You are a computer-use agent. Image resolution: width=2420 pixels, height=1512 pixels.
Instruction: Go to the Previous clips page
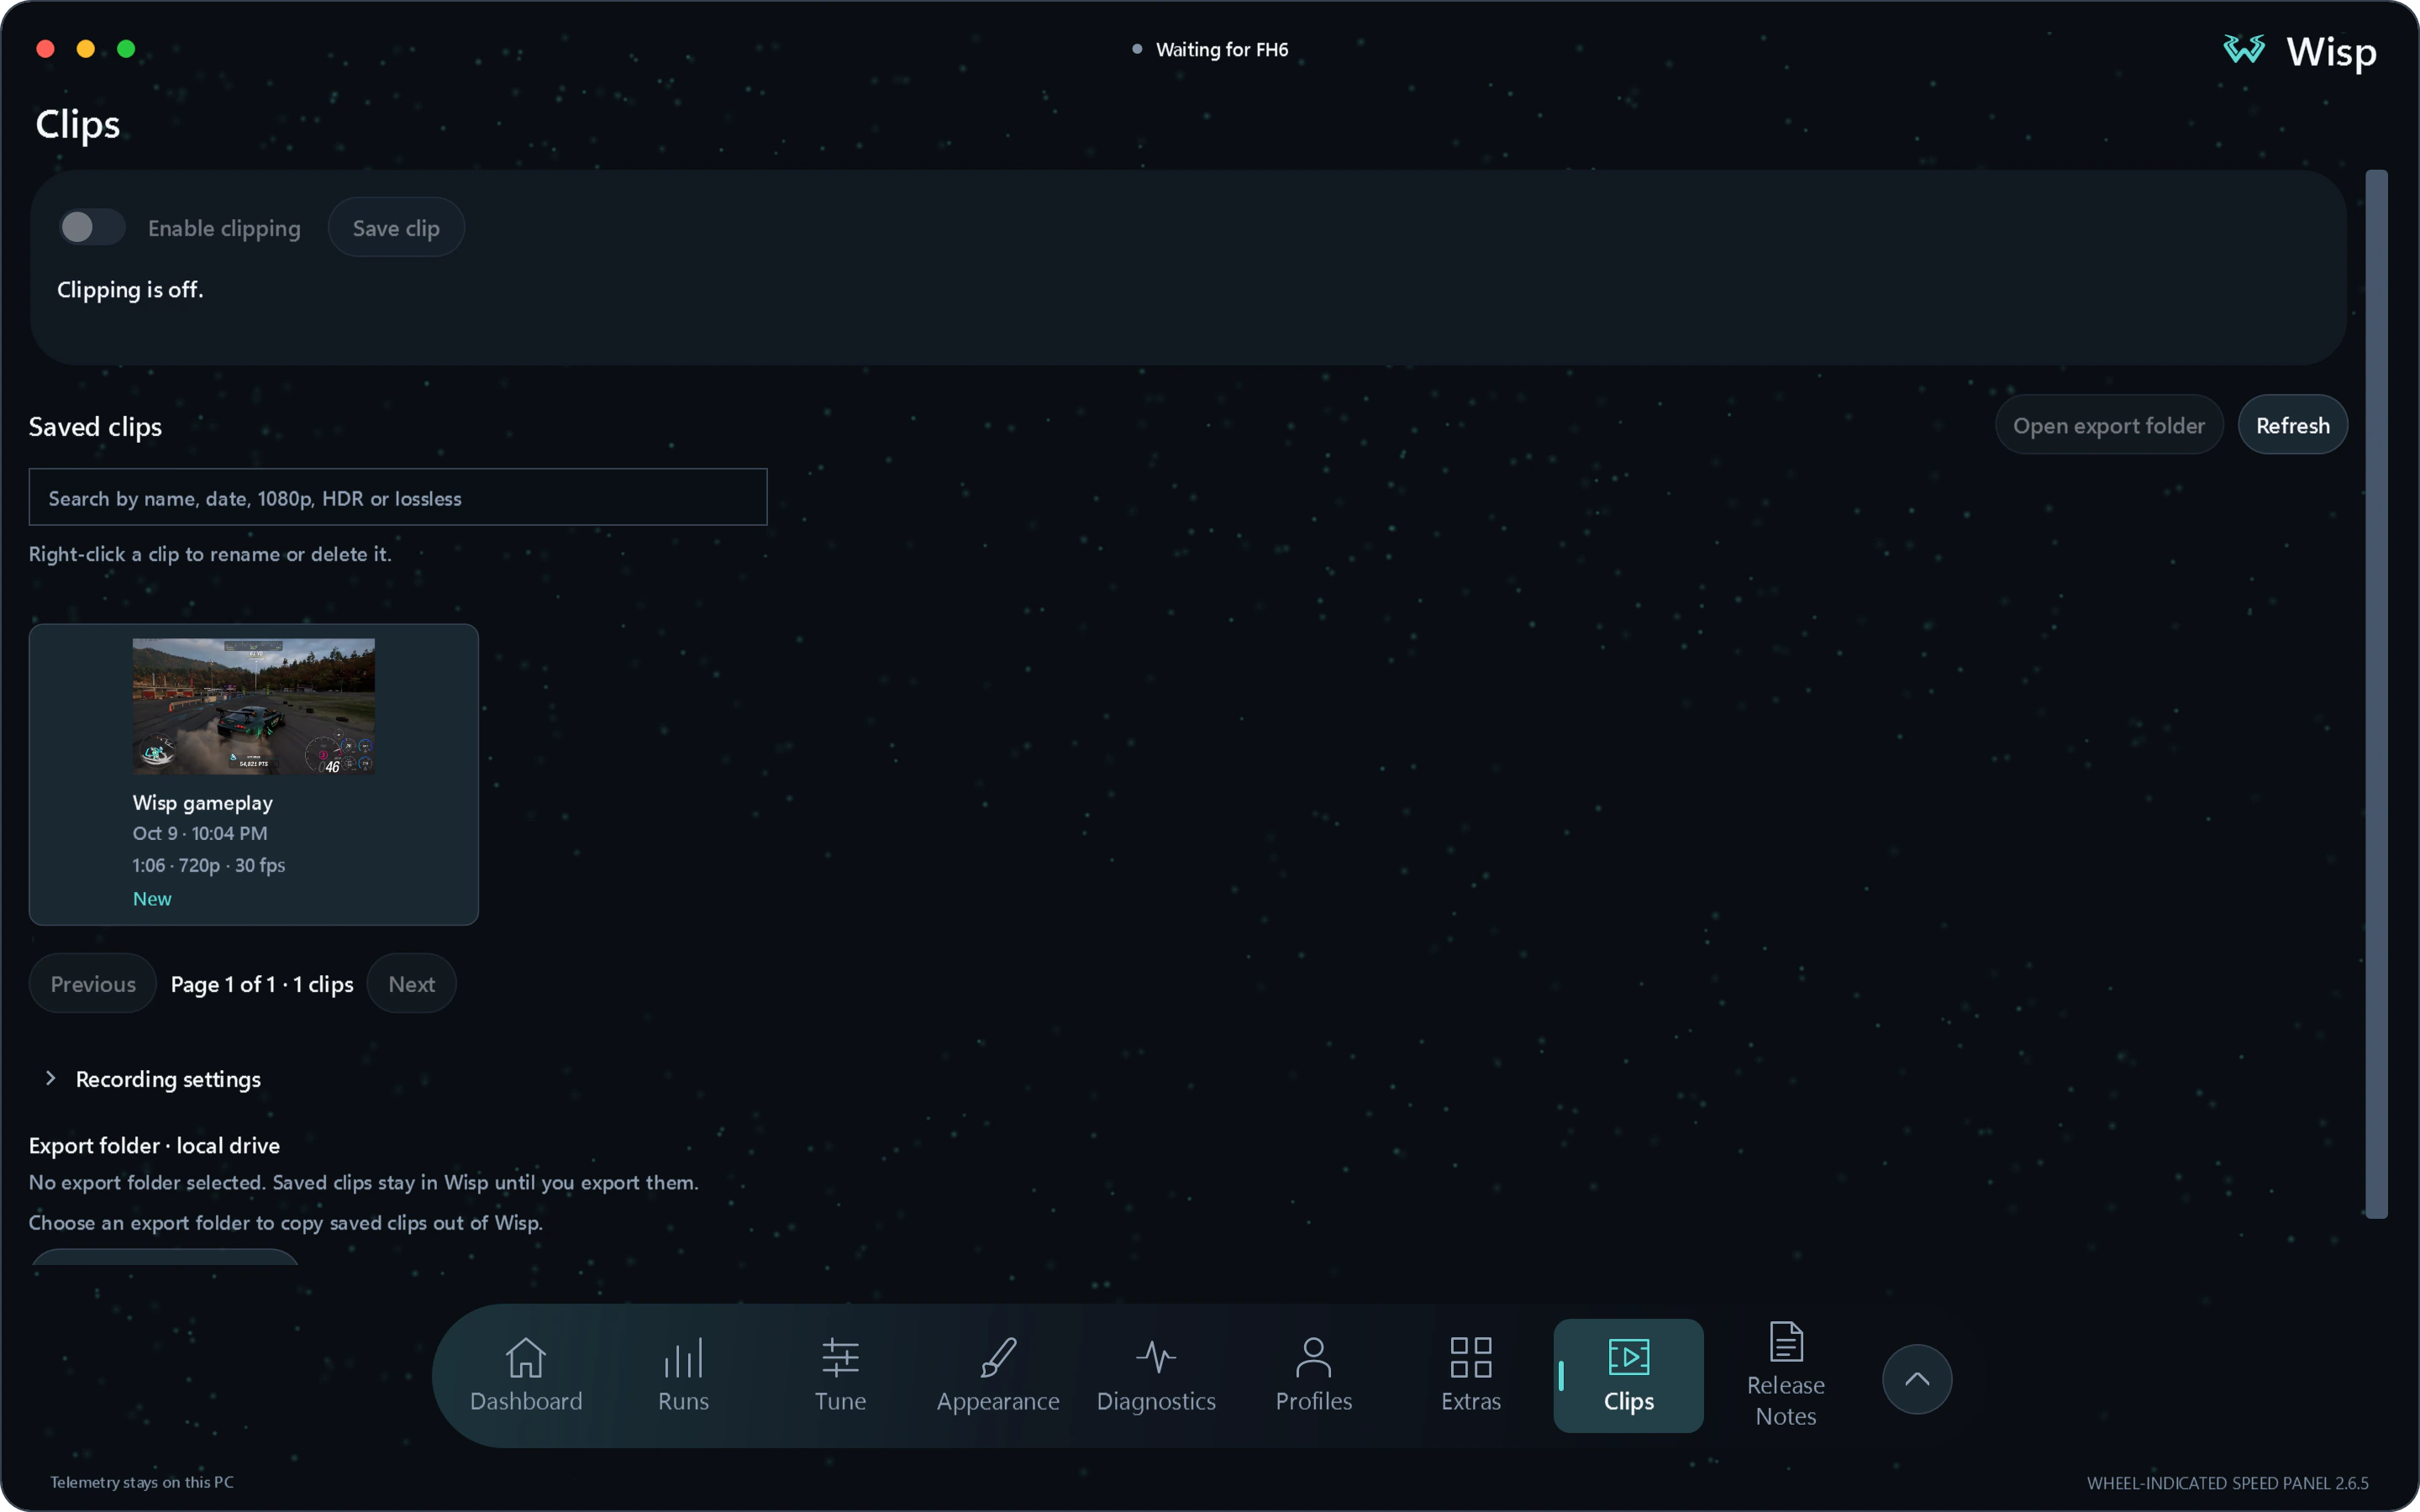click(x=93, y=983)
